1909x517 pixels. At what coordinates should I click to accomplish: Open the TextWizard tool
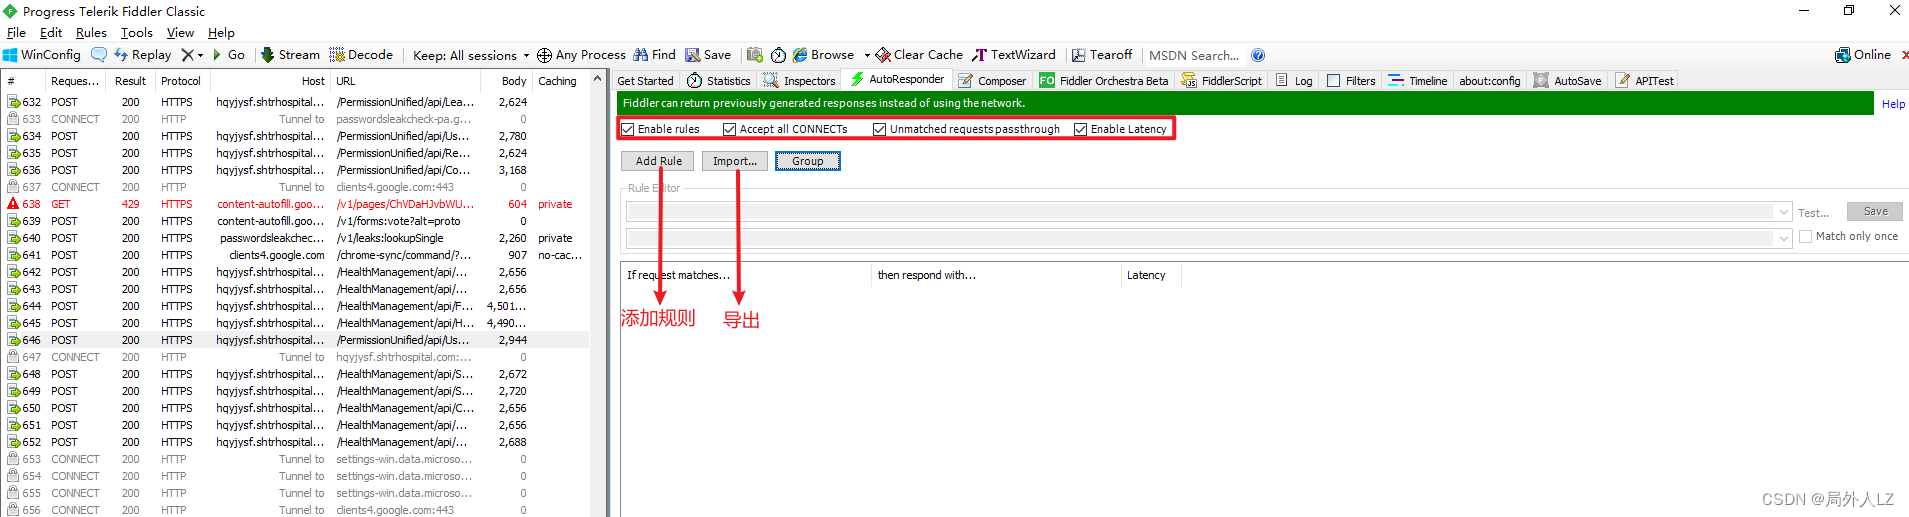[x=1014, y=55]
